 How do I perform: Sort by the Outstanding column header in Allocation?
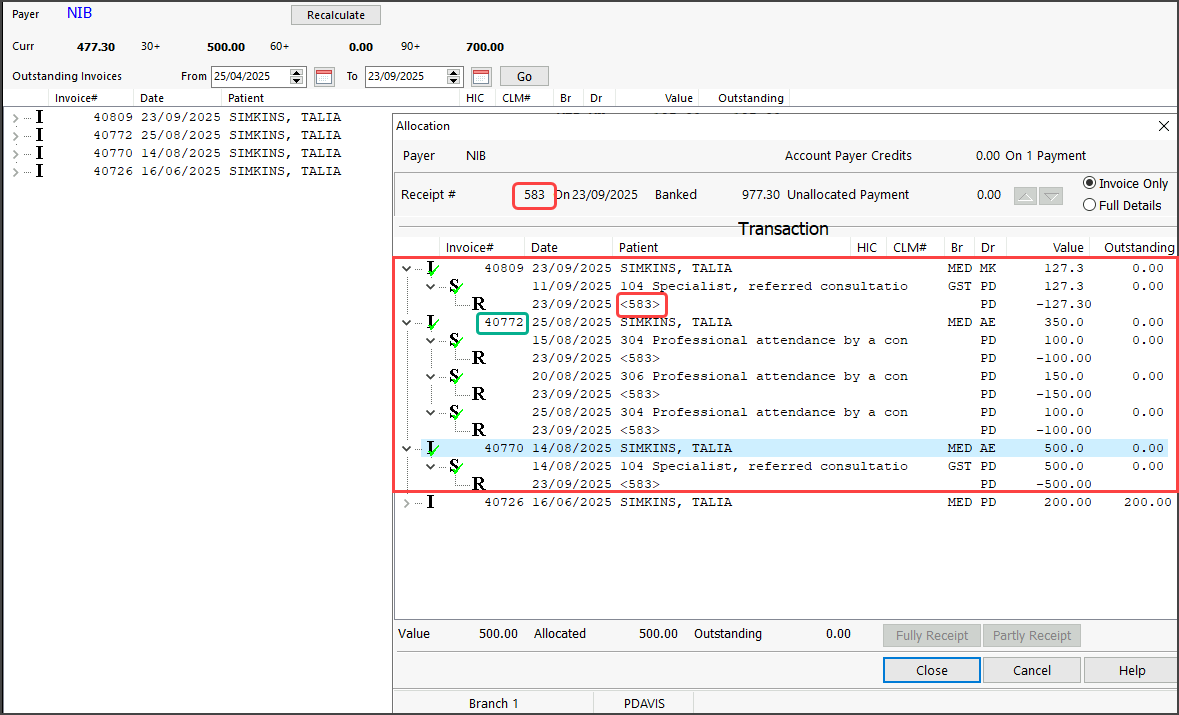[1138, 247]
